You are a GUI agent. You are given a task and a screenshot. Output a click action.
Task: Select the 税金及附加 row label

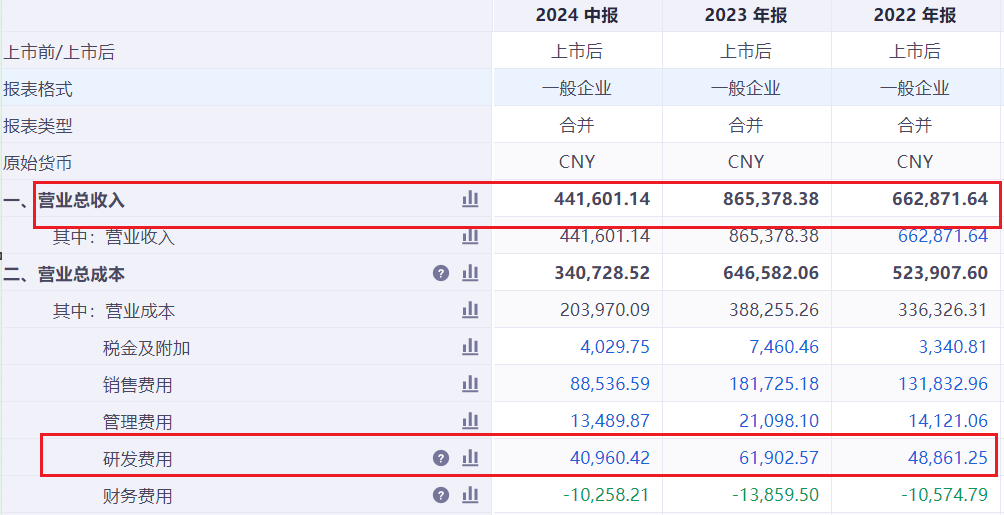coord(147,348)
